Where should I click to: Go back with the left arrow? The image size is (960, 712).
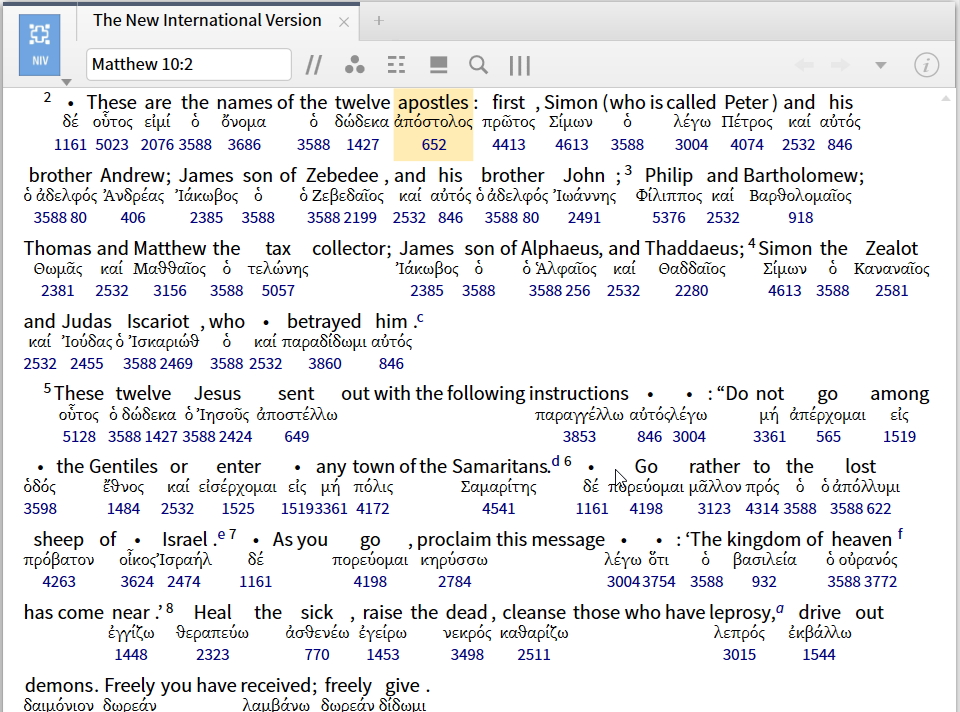[x=804, y=65]
